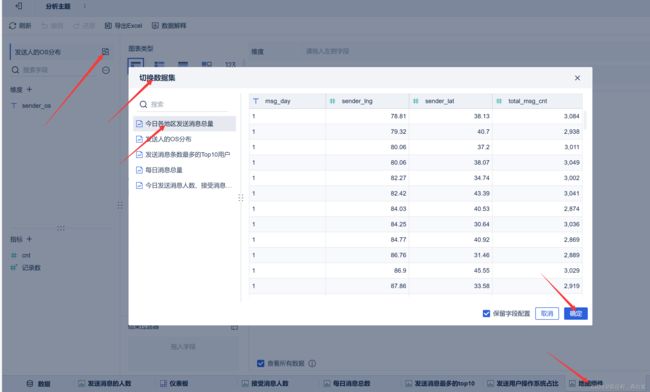Export data with 导出Excel

(x=123, y=26)
